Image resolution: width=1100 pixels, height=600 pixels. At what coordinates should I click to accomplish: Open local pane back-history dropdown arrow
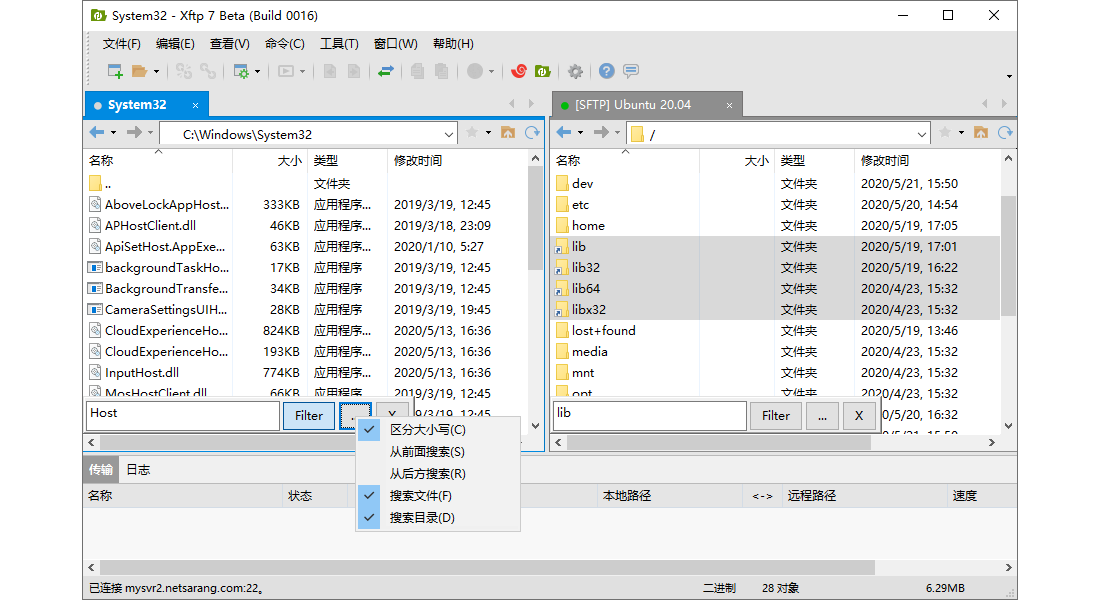coord(114,133)
